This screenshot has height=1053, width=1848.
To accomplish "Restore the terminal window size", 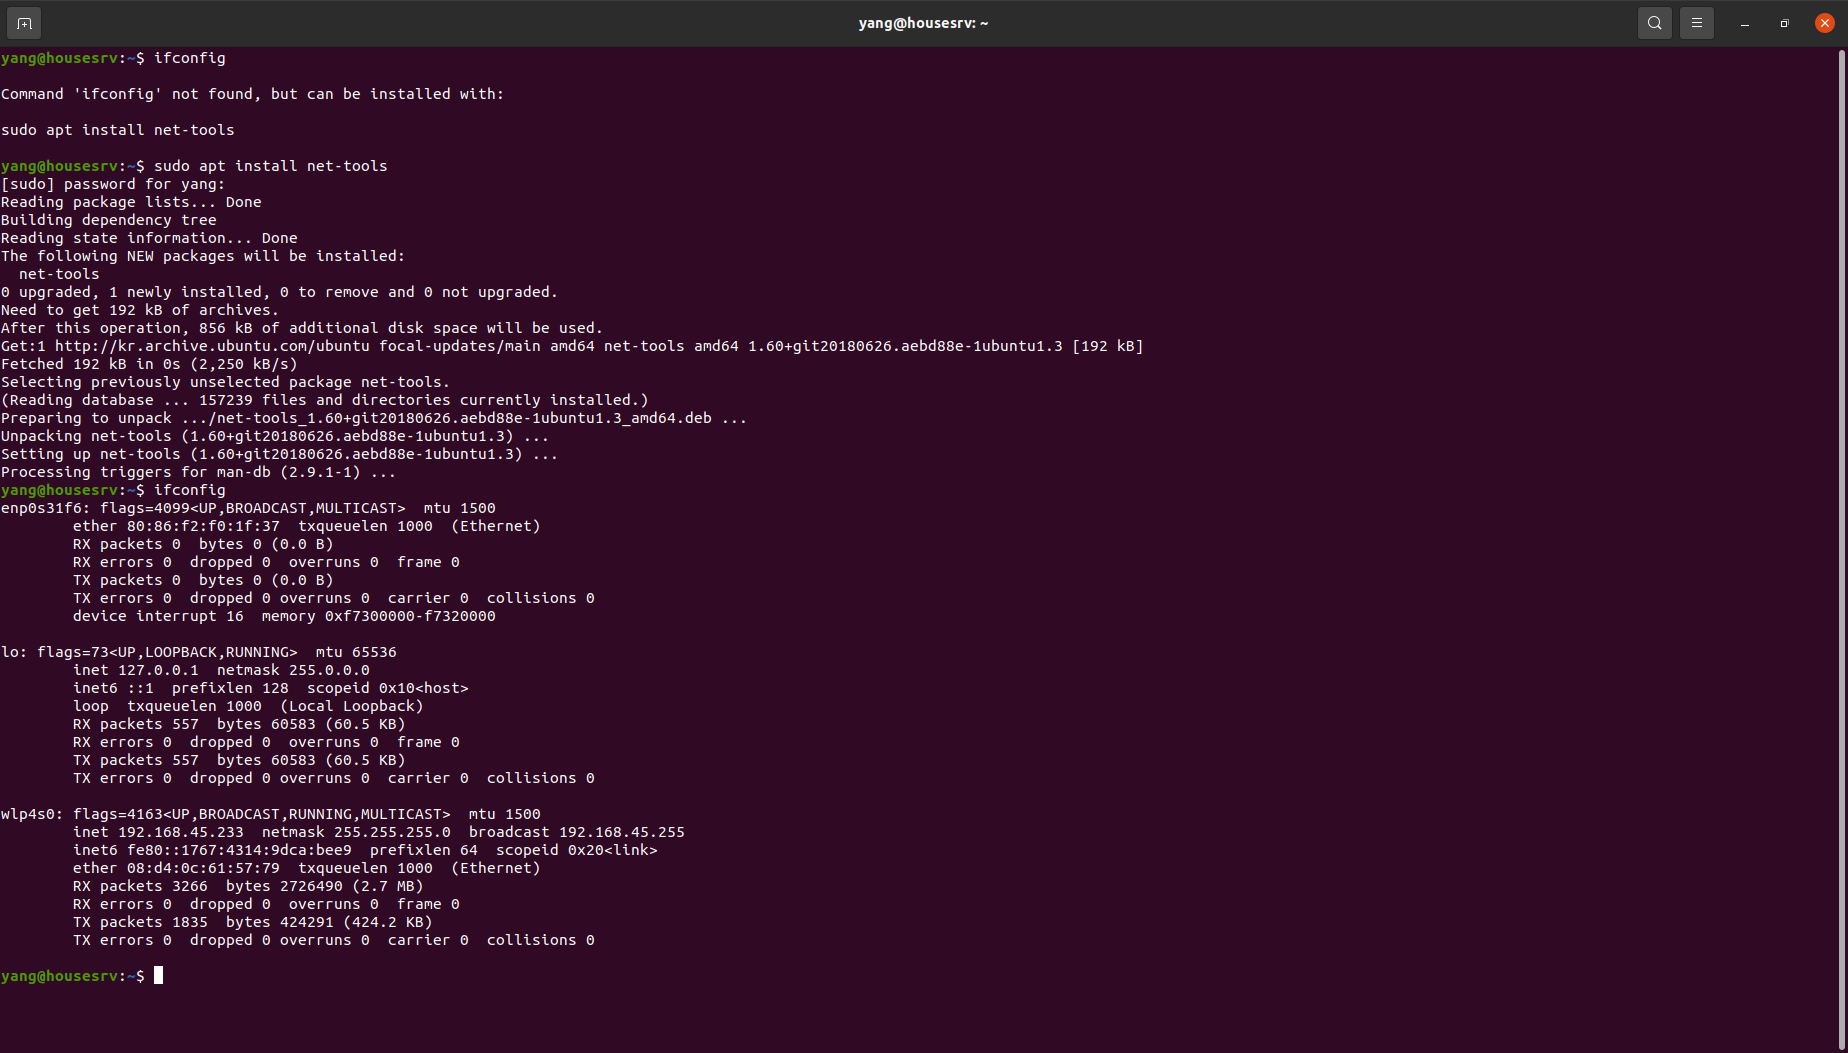I will (x=1784, y=22).
